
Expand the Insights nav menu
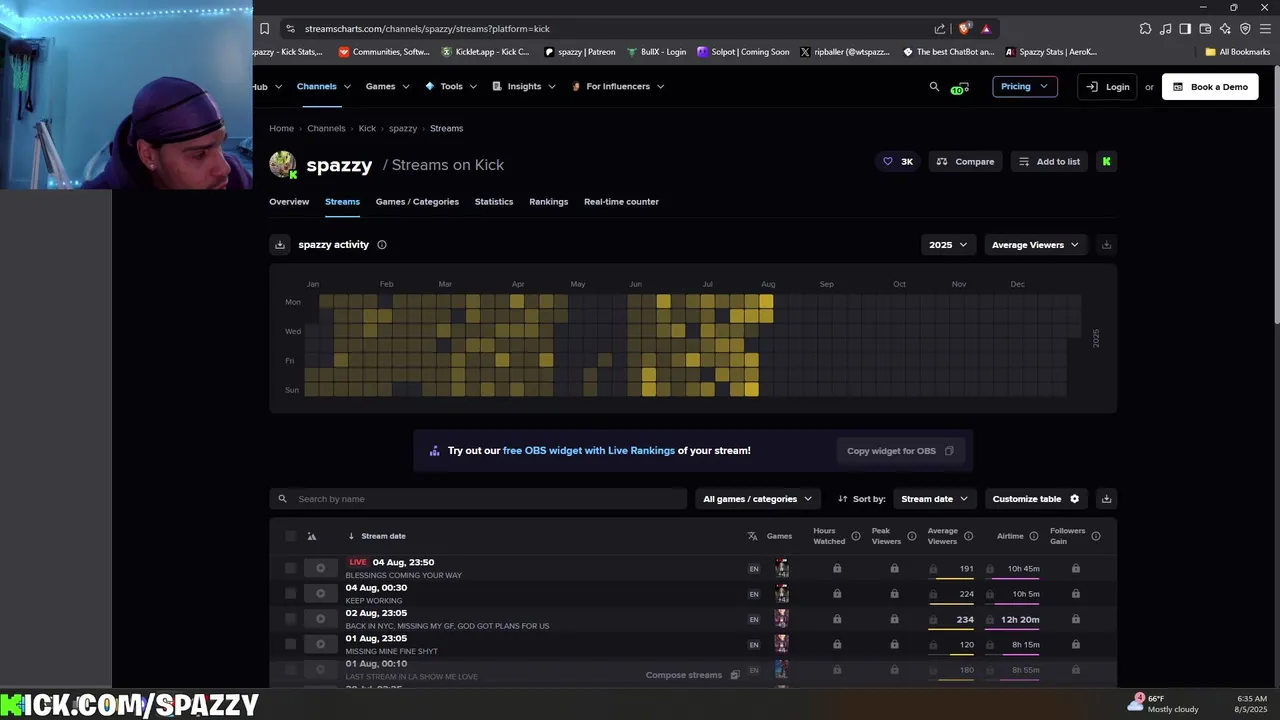click(x=524, y=87)
